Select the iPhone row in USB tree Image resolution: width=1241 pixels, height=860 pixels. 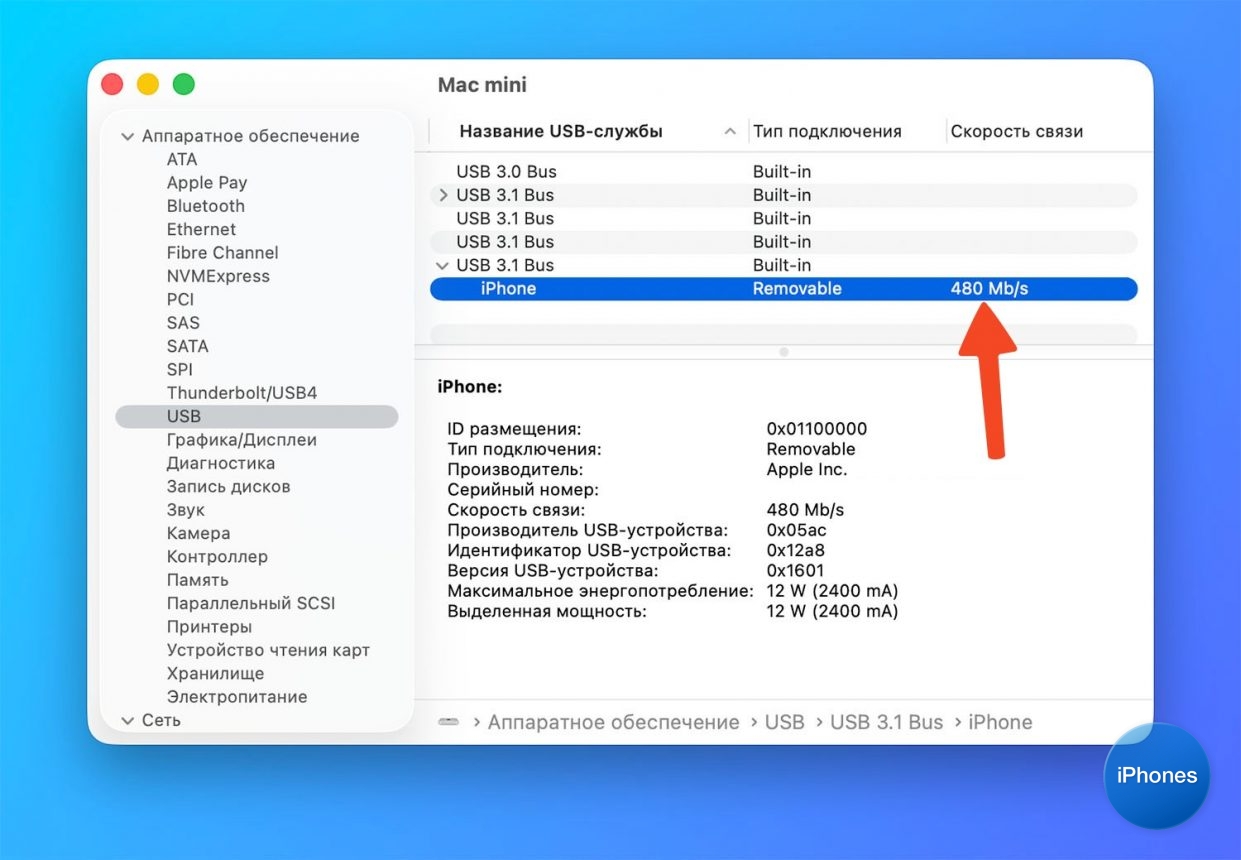tap(784, 289)
